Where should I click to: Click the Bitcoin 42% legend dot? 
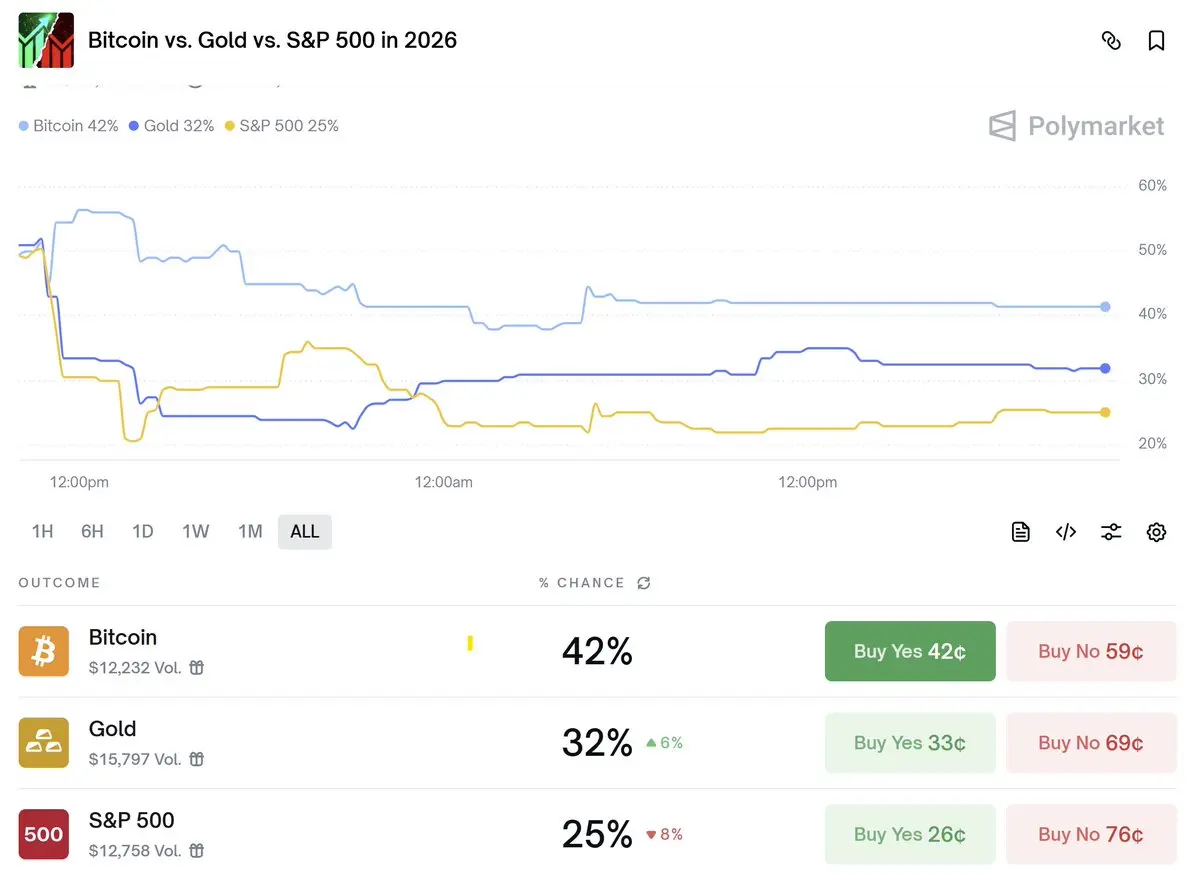tap(24, 127)
